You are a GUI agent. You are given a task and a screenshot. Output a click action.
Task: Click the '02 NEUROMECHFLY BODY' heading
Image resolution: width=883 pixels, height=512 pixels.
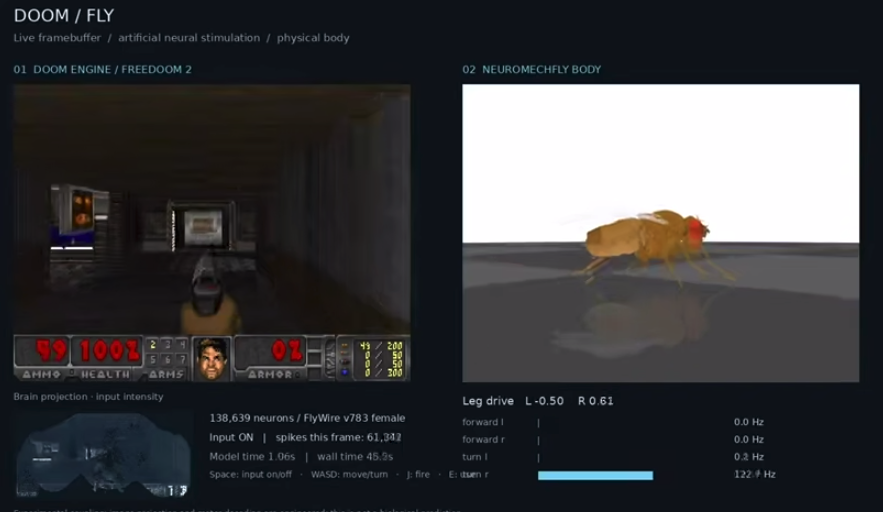pyautogui.click(x=532, y=69)
